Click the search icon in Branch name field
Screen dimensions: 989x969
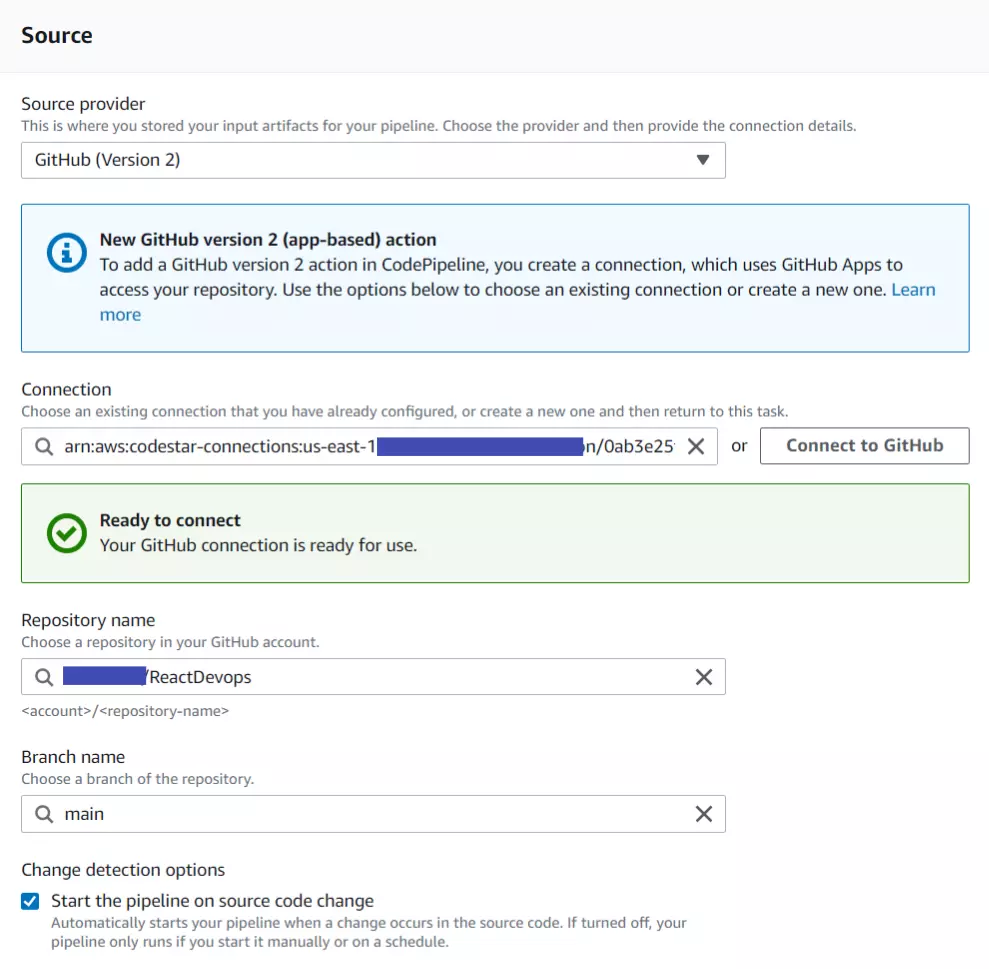(44, 814)
